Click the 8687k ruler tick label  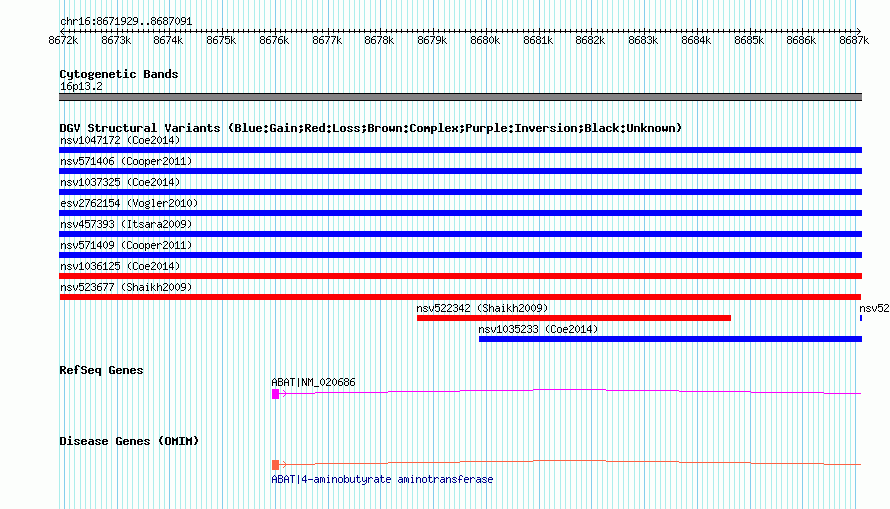tap(854, 40)
